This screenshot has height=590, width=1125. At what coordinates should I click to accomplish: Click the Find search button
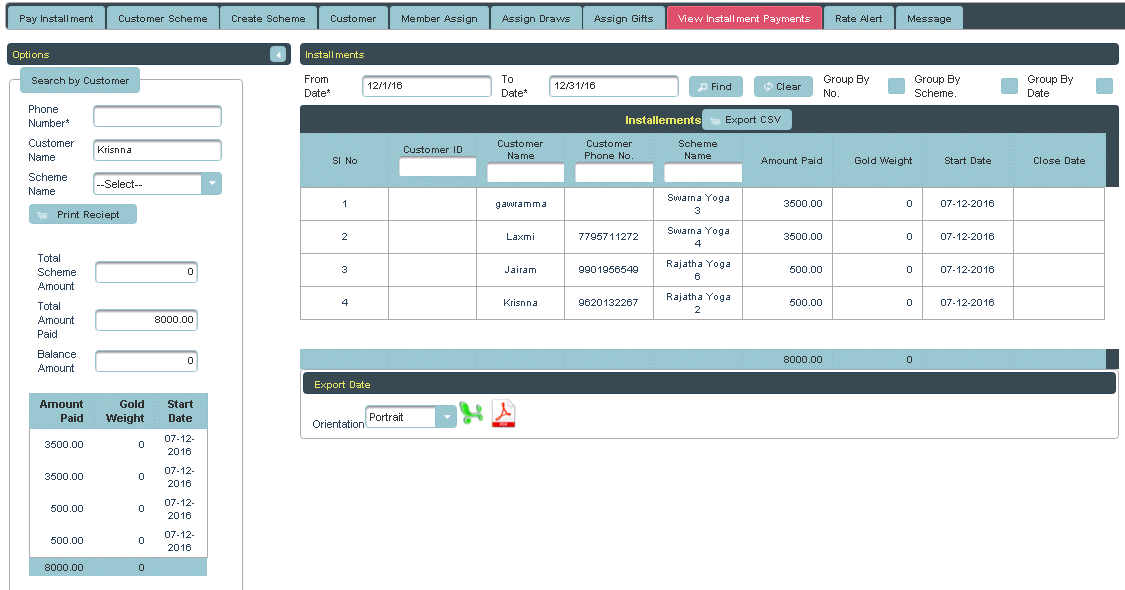point(715,87)
